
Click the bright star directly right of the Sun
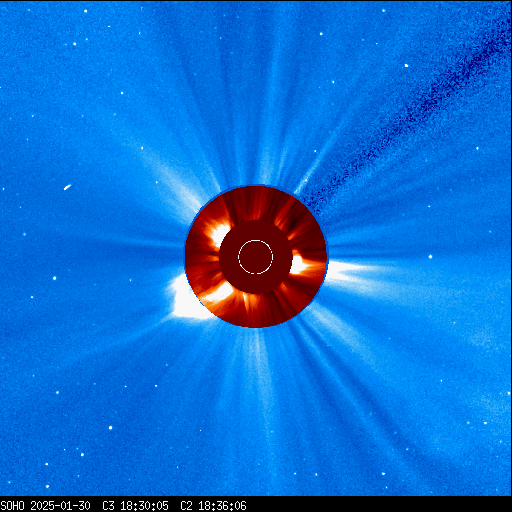coord(430,257)
